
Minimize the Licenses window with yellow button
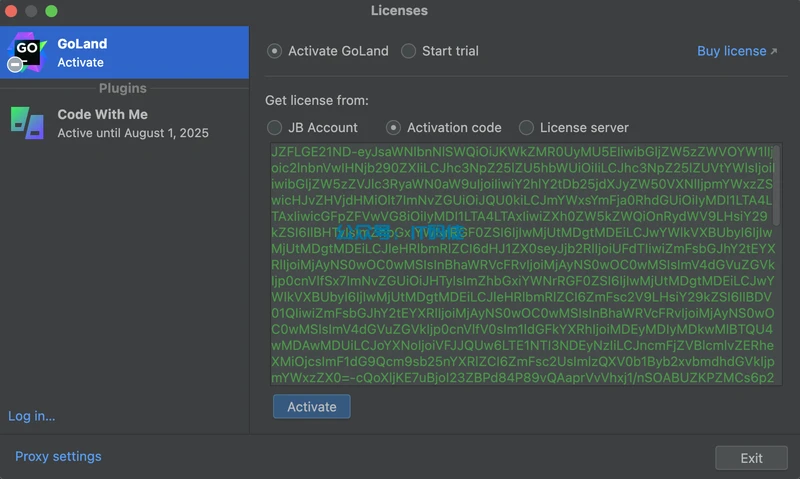coord(32,11)
